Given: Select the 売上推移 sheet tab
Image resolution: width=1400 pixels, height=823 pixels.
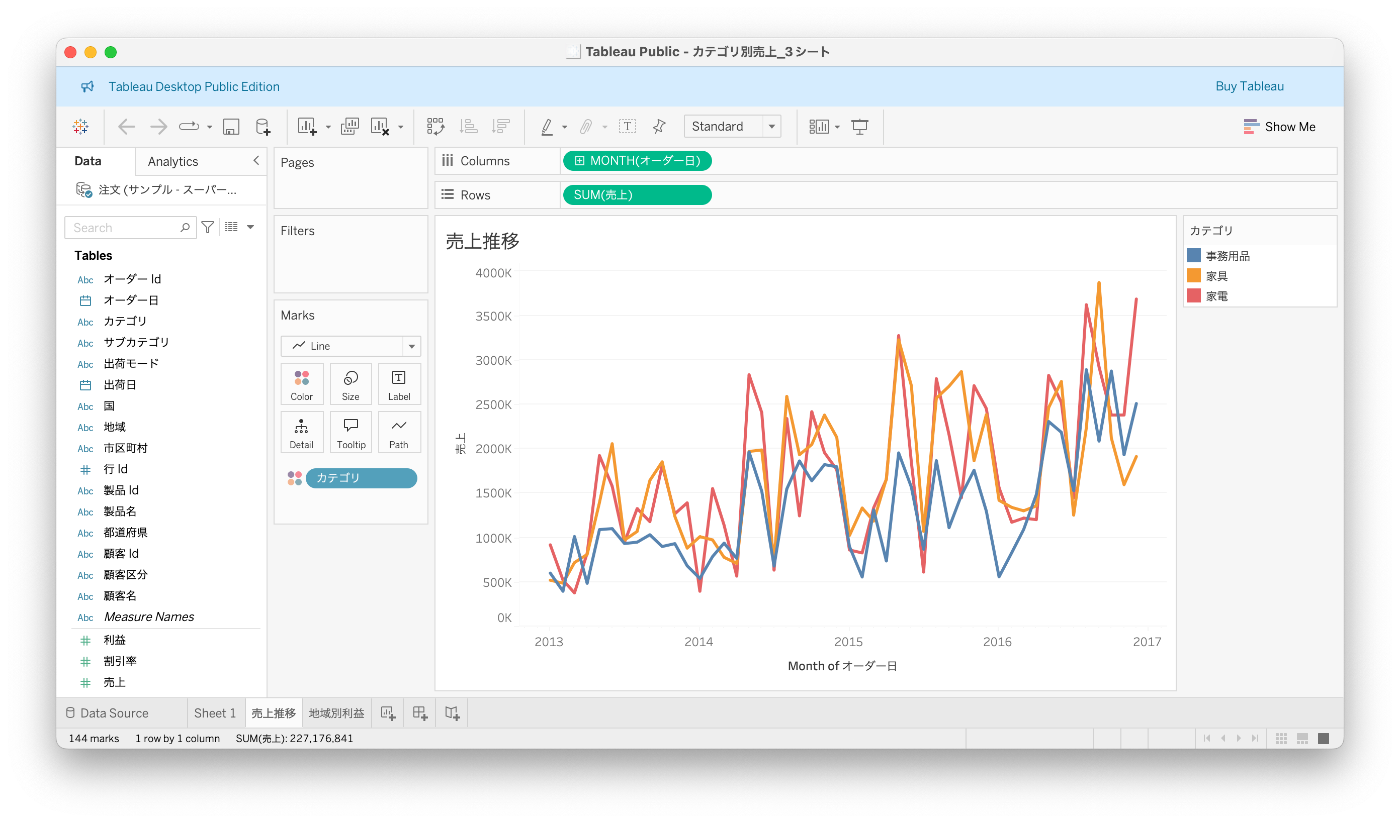Looking at the screenshot, I should coord(273,713).
